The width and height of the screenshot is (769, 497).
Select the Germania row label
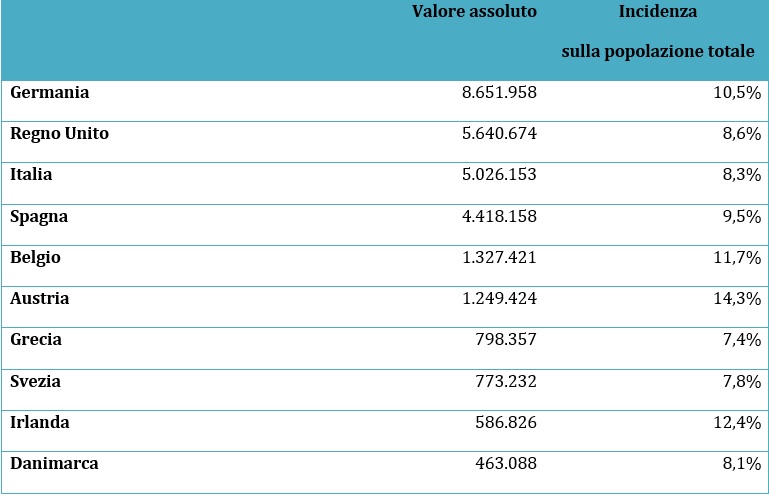click(x=50, y=92)
